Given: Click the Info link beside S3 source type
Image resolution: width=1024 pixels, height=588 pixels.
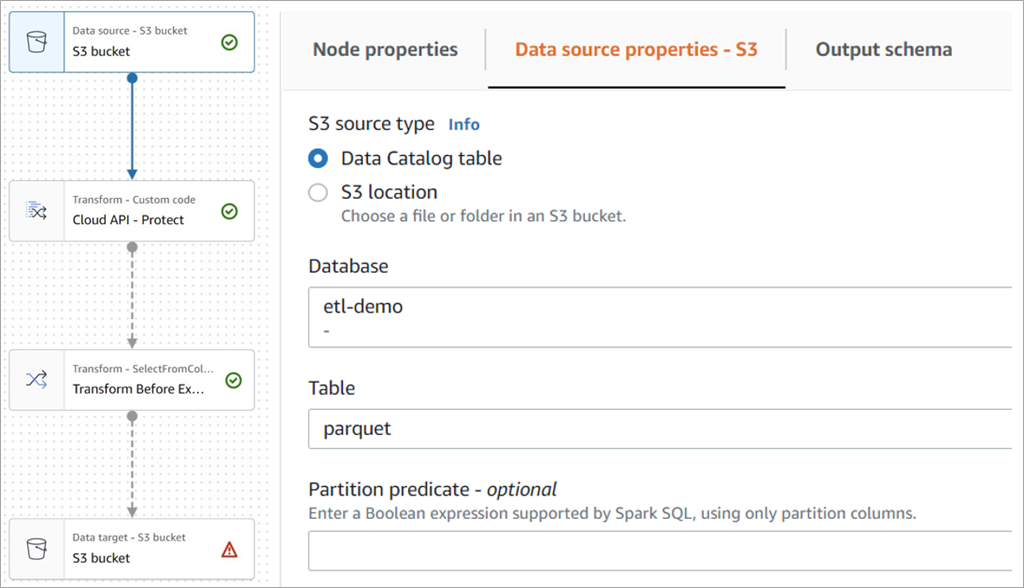Looking at the screenshot, I should 464,125.
